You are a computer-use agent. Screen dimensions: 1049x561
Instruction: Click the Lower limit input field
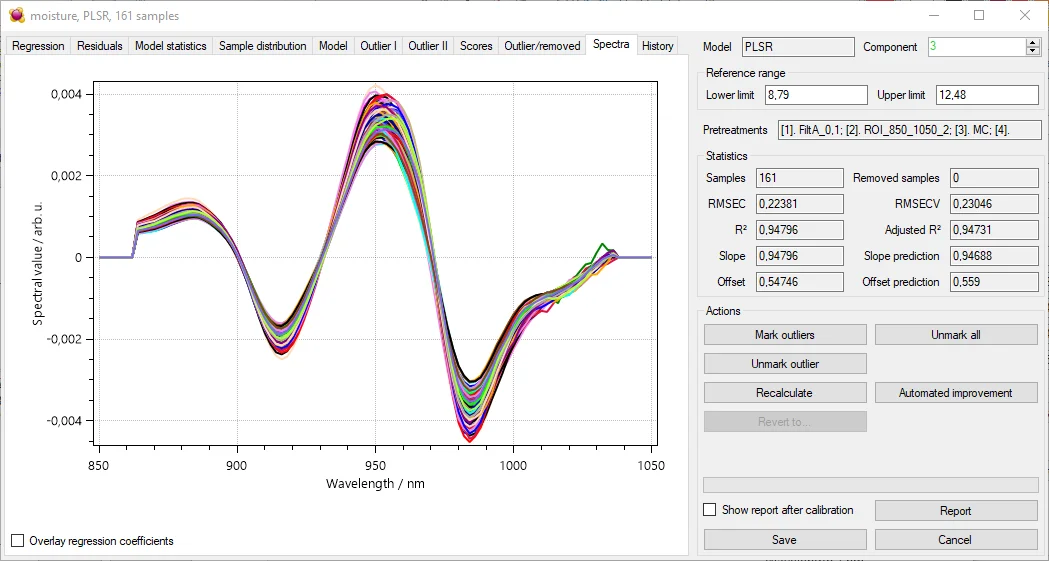(x=815, y=95)
